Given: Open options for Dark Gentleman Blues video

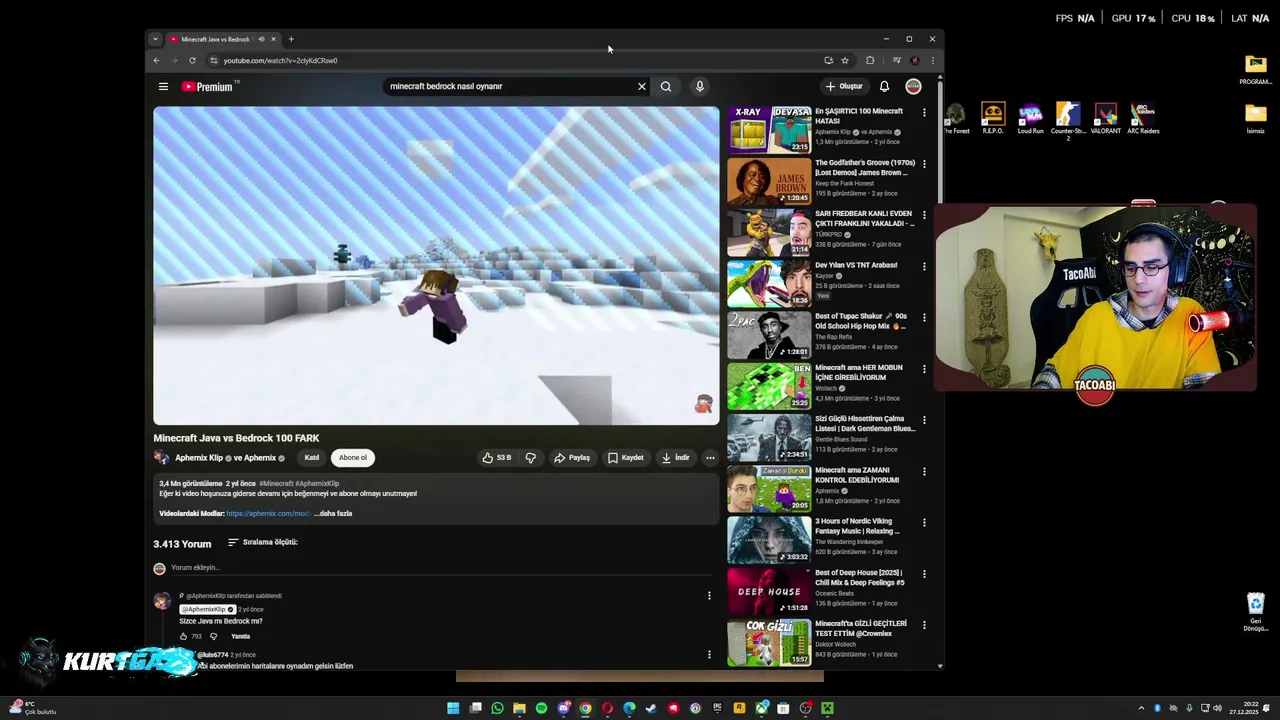Looking at the screenshot, I should click(924, 420).
